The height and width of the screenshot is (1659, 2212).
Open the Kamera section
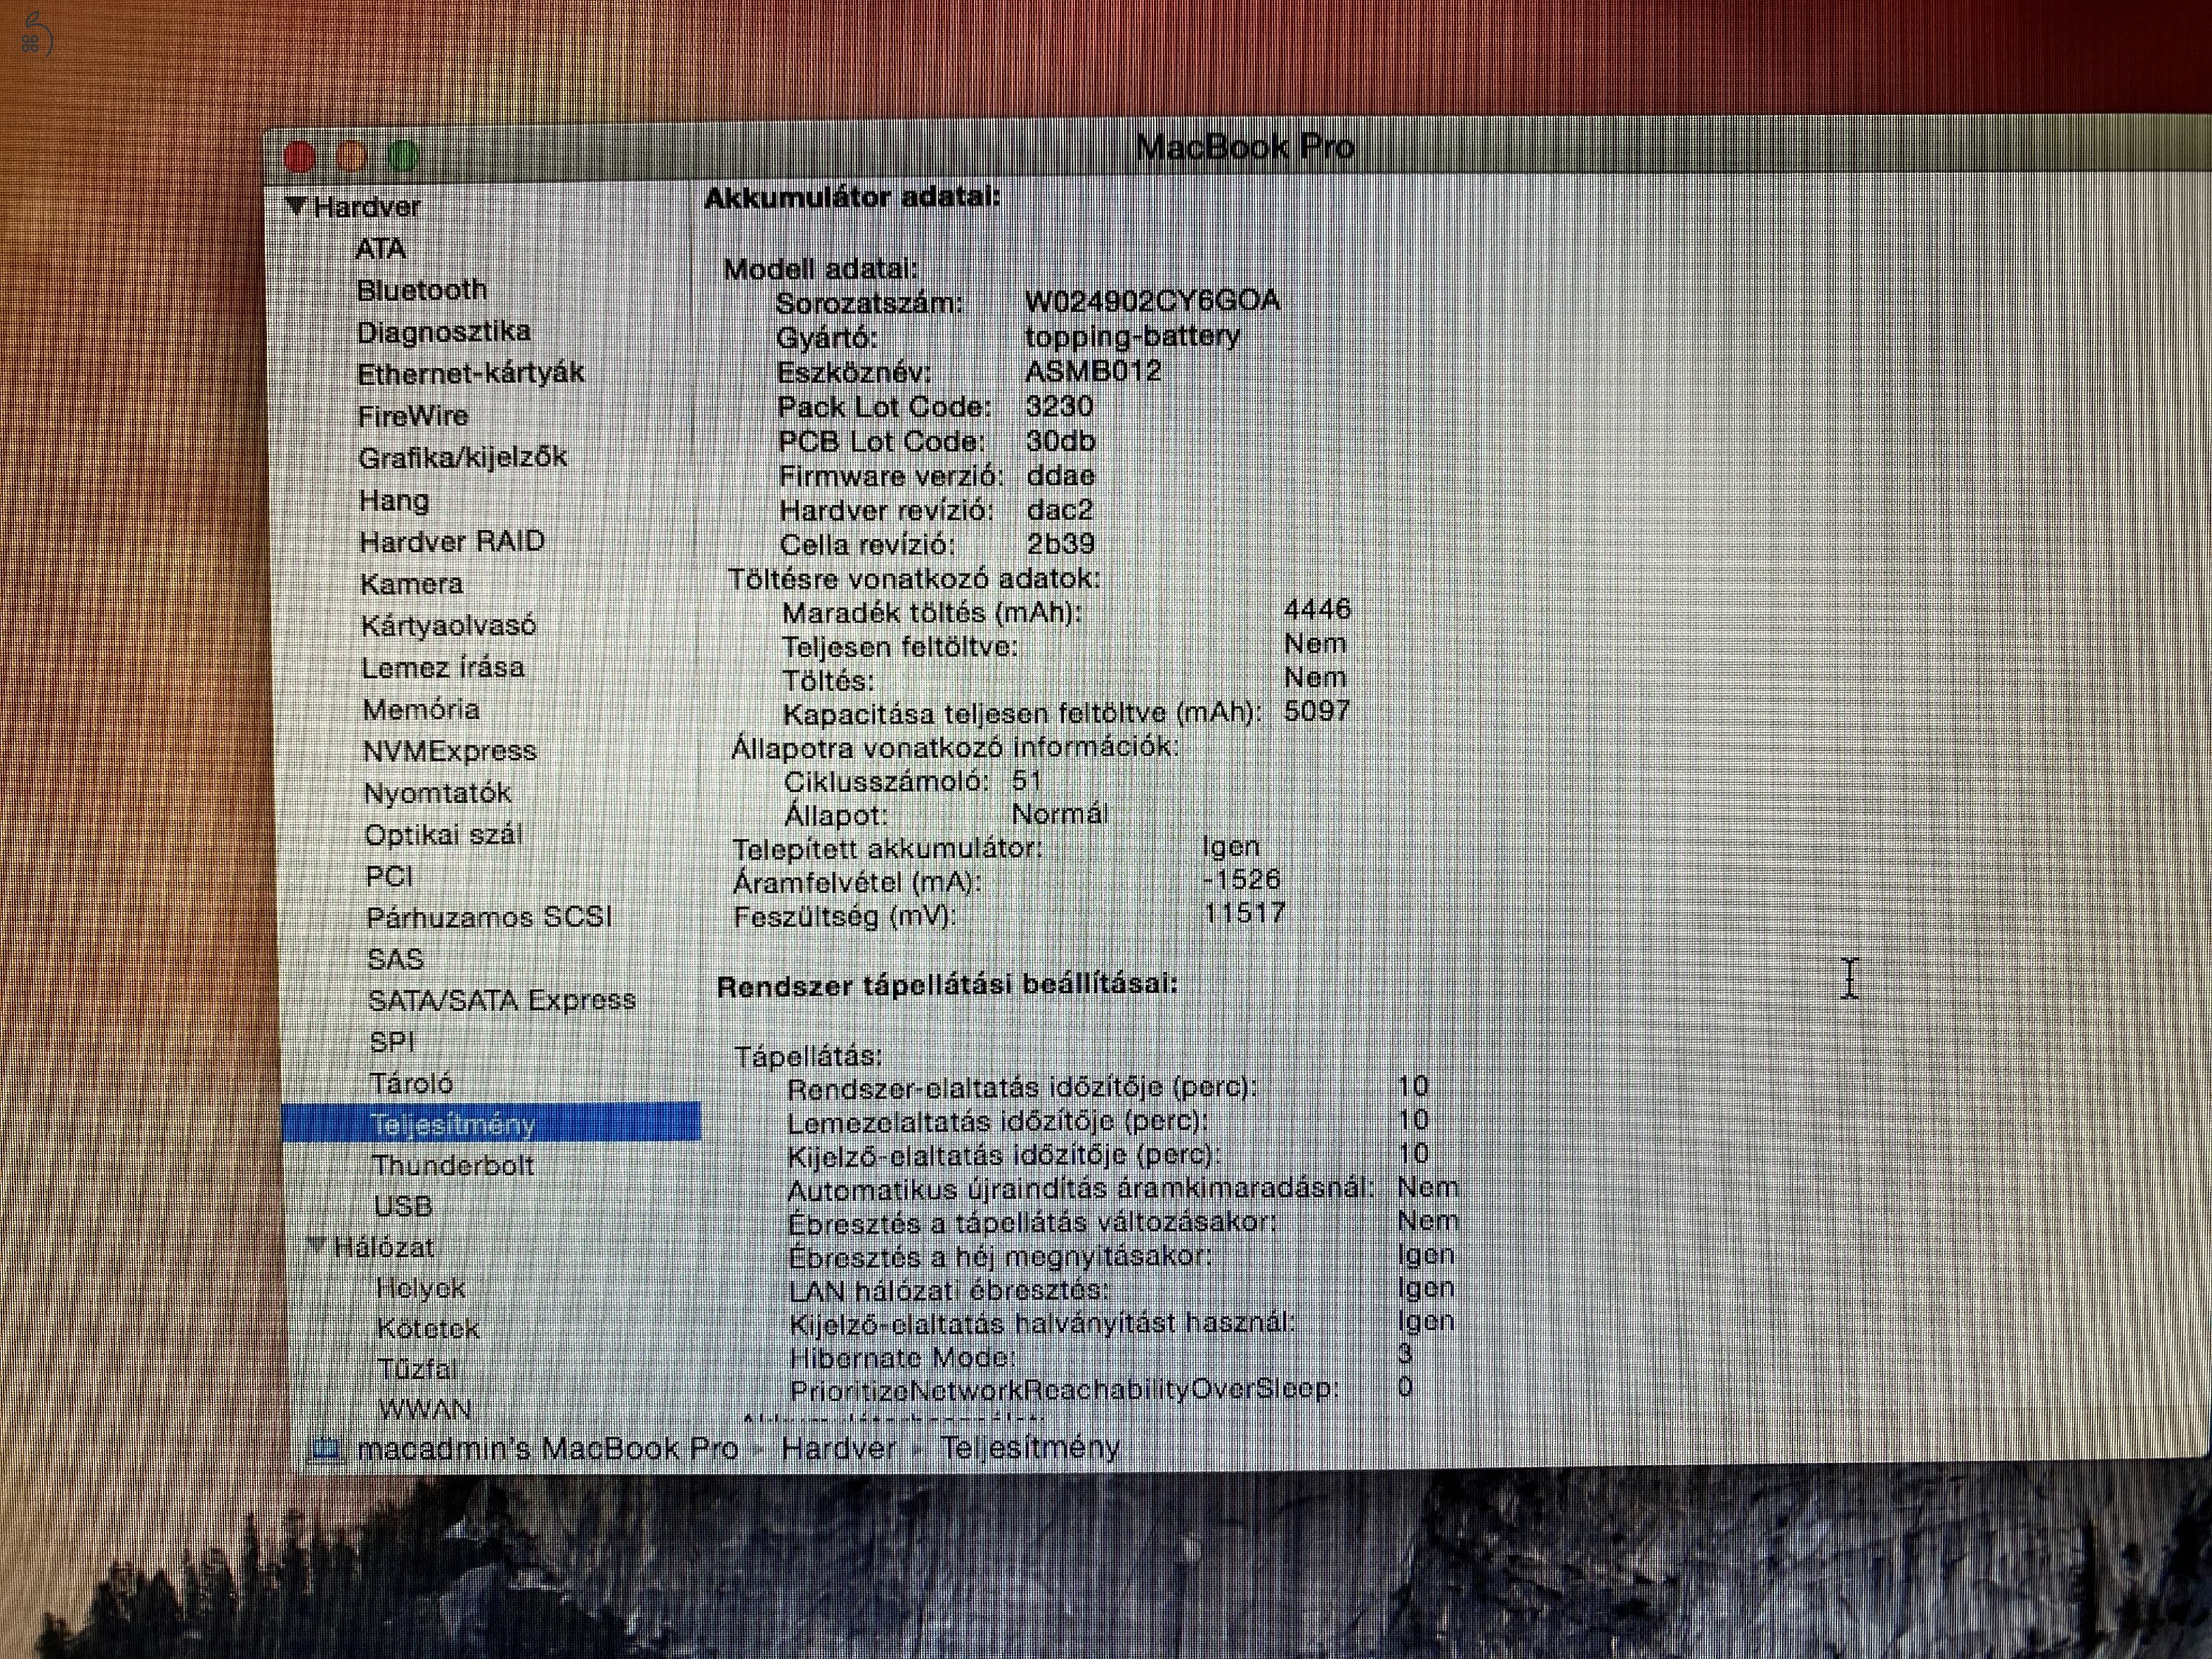[x=413, y=583]
